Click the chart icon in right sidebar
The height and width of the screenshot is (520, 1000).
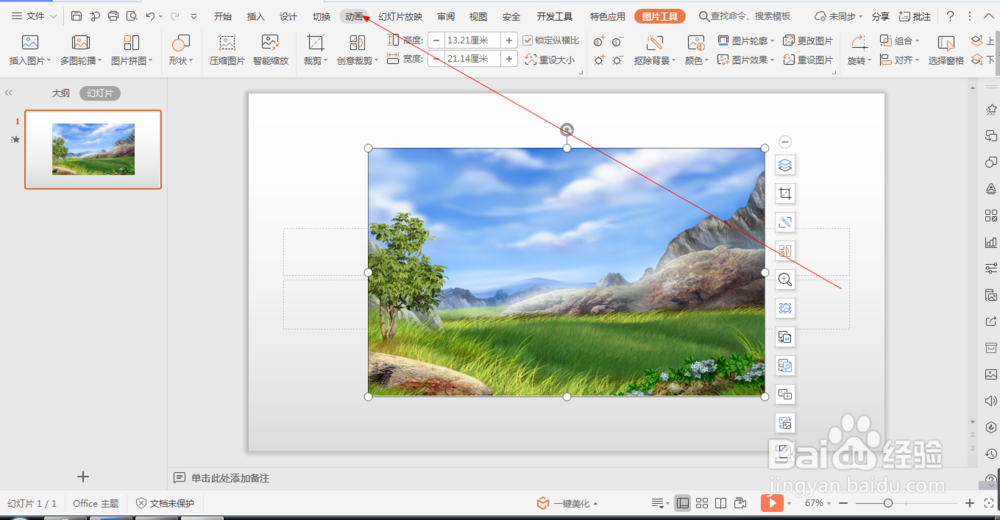click(x=990, y=242)
